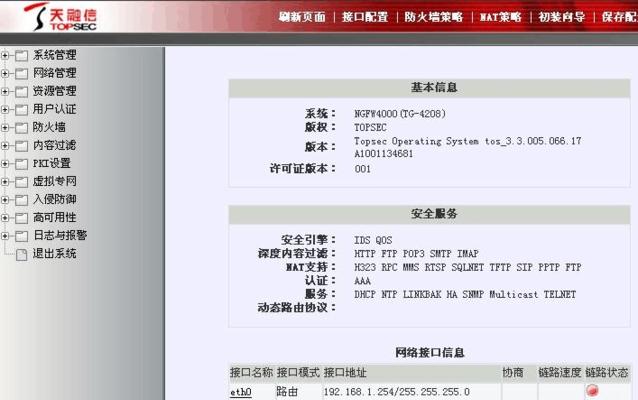Viewport: 638px width, 400px height.
Task: Expand the 防火墙 tree node
Action: point(5,127)
